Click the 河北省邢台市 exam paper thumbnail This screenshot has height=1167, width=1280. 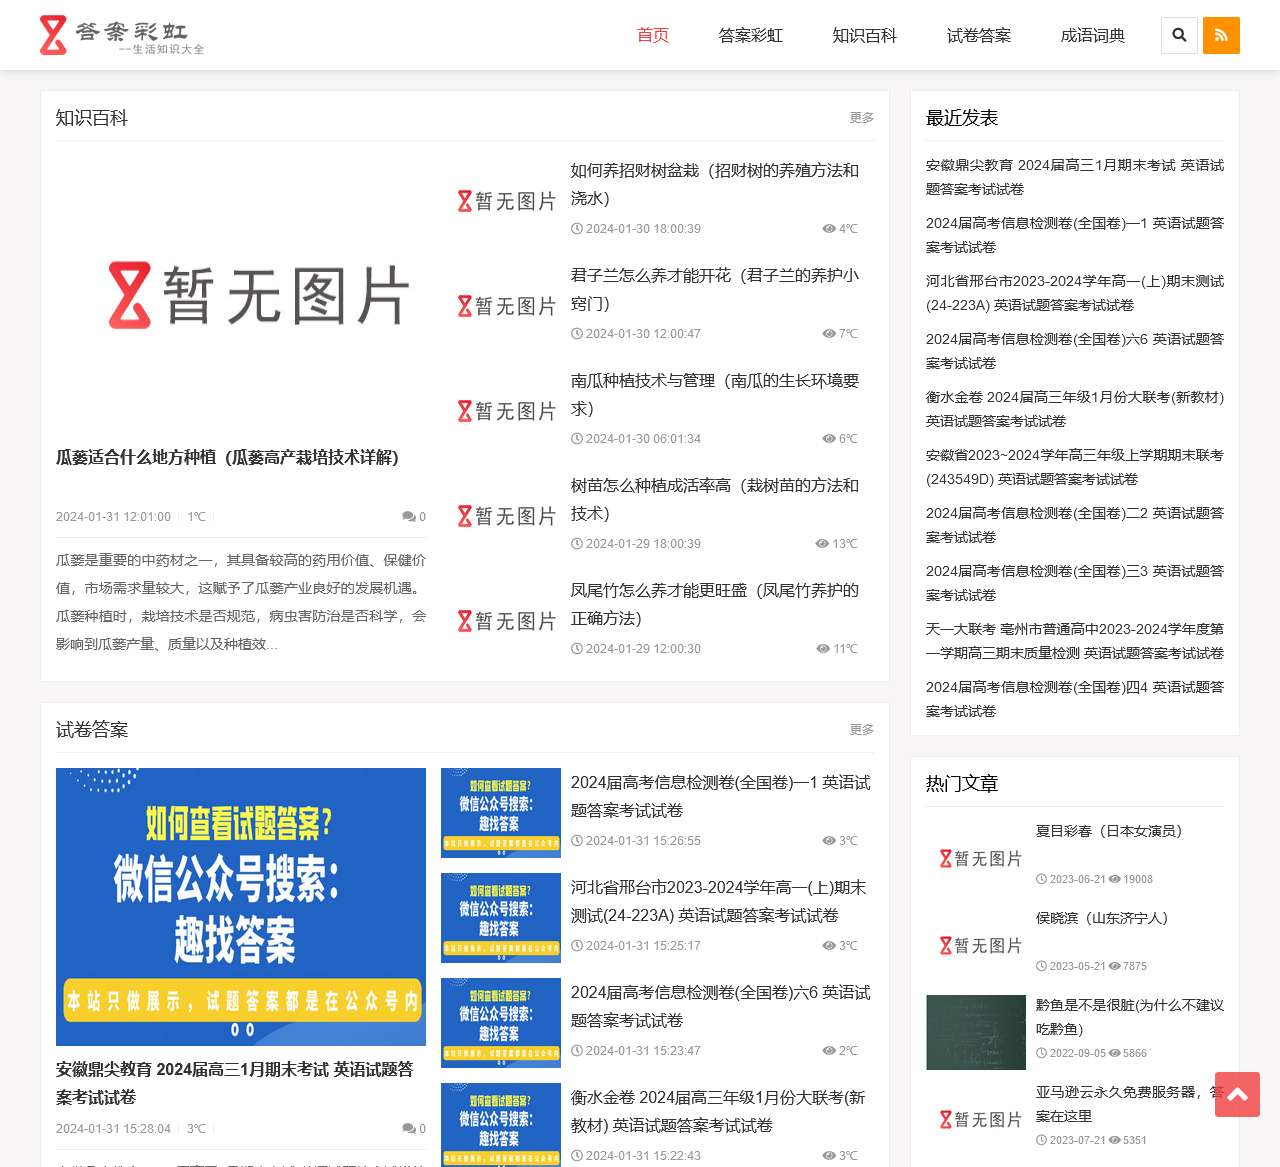[x=500, y=918]
